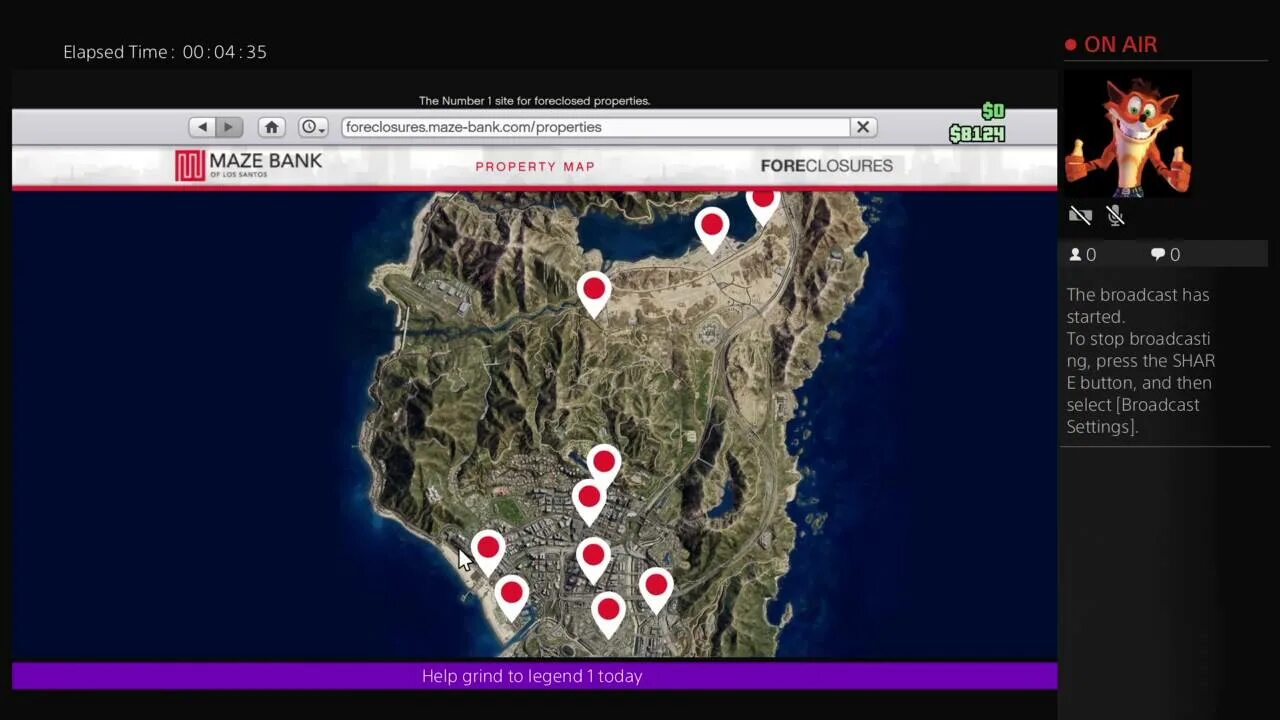Open the Crash Bandicoot broadcaster avatar
Image resolution: width=1280 pixels, height=720 pixels.
tap(1127, 133)
